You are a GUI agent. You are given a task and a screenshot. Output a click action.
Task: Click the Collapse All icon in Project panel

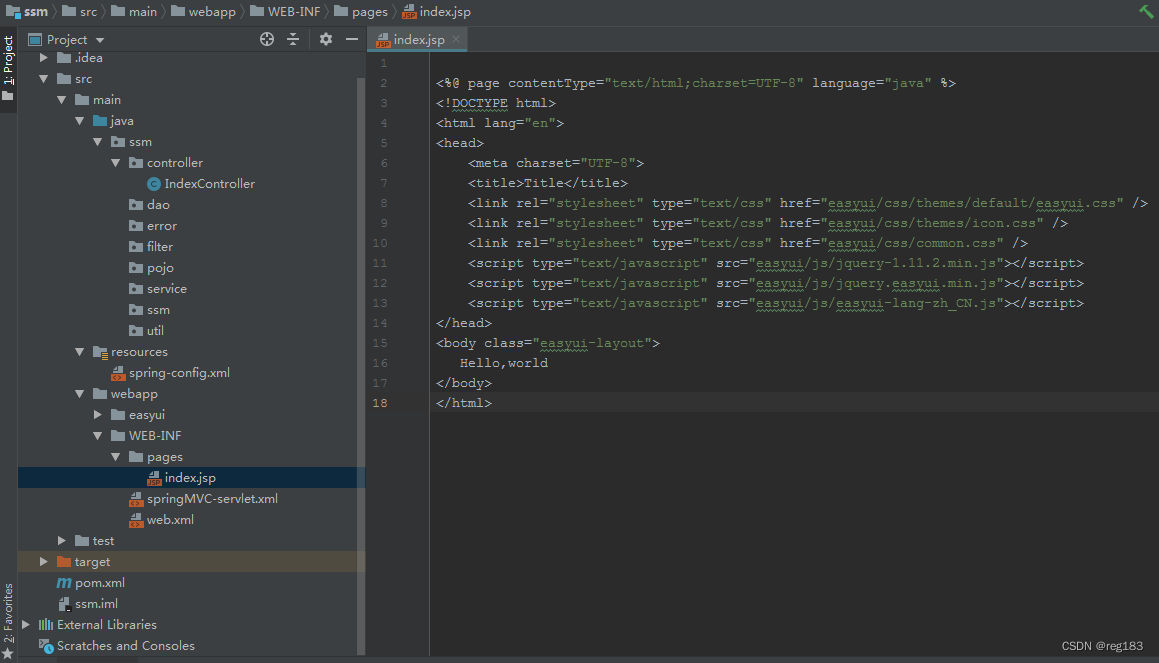(293, 39)
